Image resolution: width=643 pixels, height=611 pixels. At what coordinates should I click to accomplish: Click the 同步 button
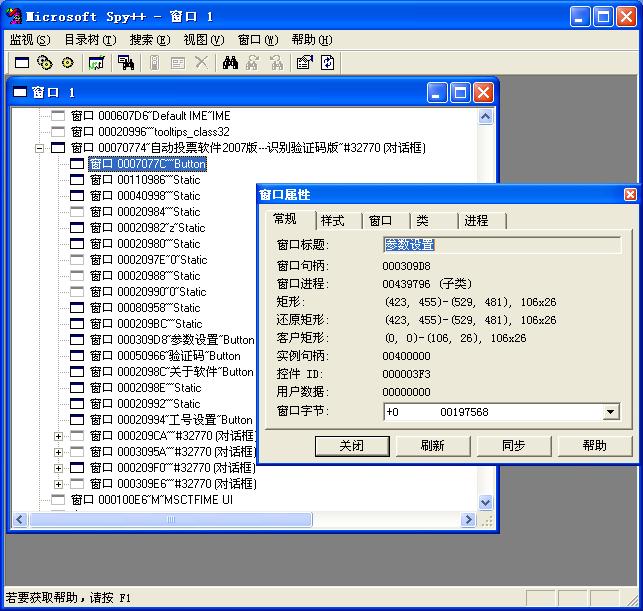514,446
